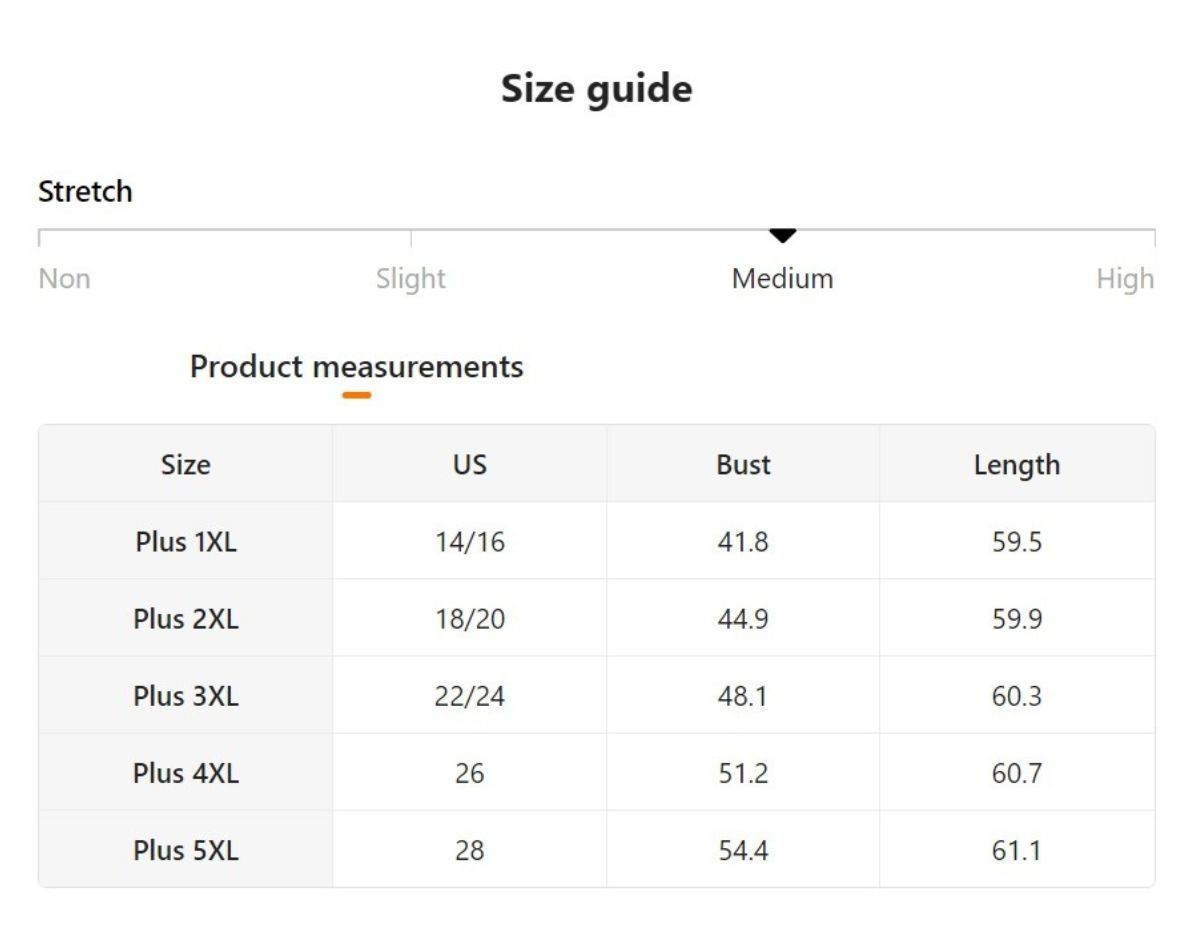Click the black stretch indicator marker
The height and width of the screenshot is (928, 1200).
click(x=782, y=235)
